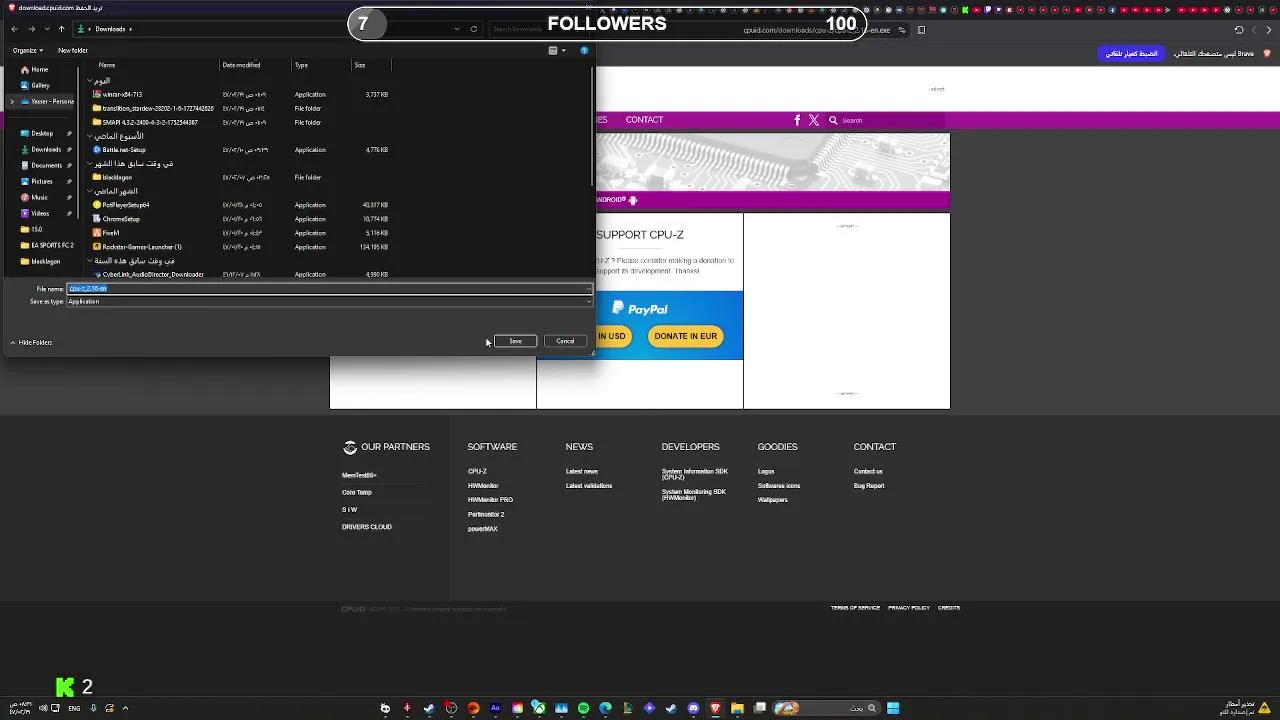1280x720 pixels.
Task: Click DONATE IN EUR button
Action: point(685,336)
